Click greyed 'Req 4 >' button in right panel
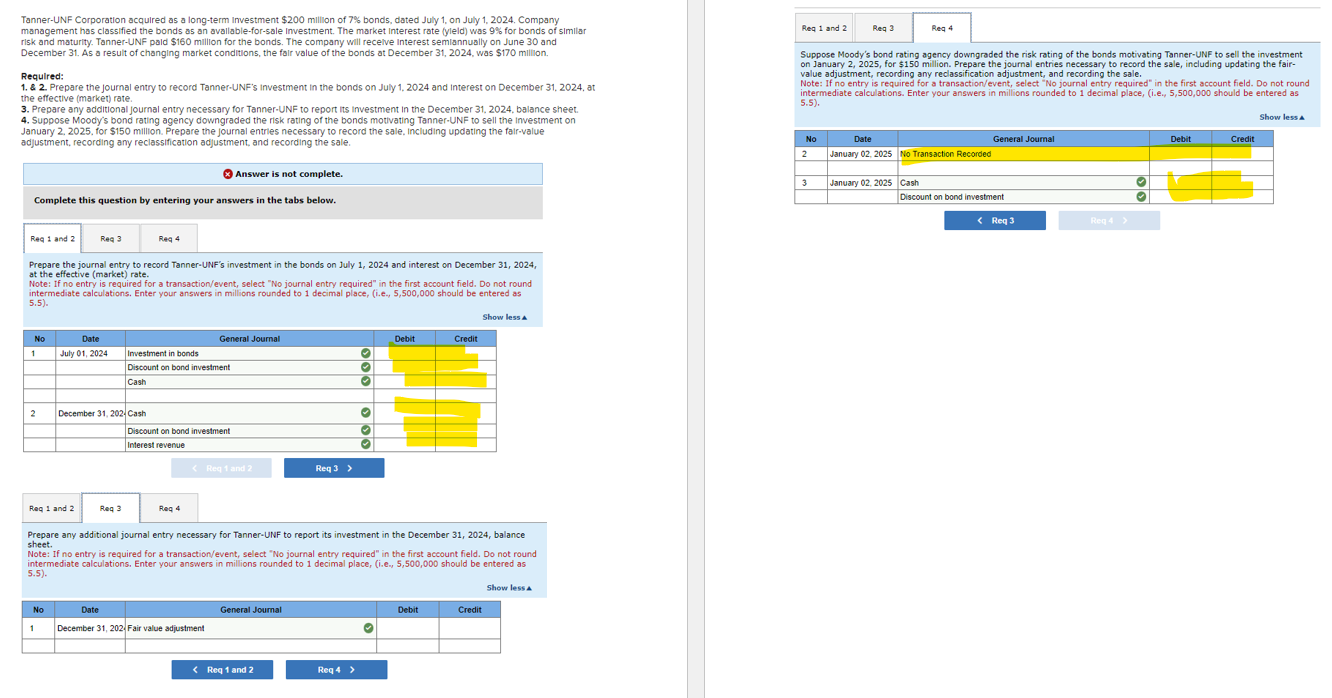Image resolution: width=1332 pixels, height=698 pixels. 1109,220
